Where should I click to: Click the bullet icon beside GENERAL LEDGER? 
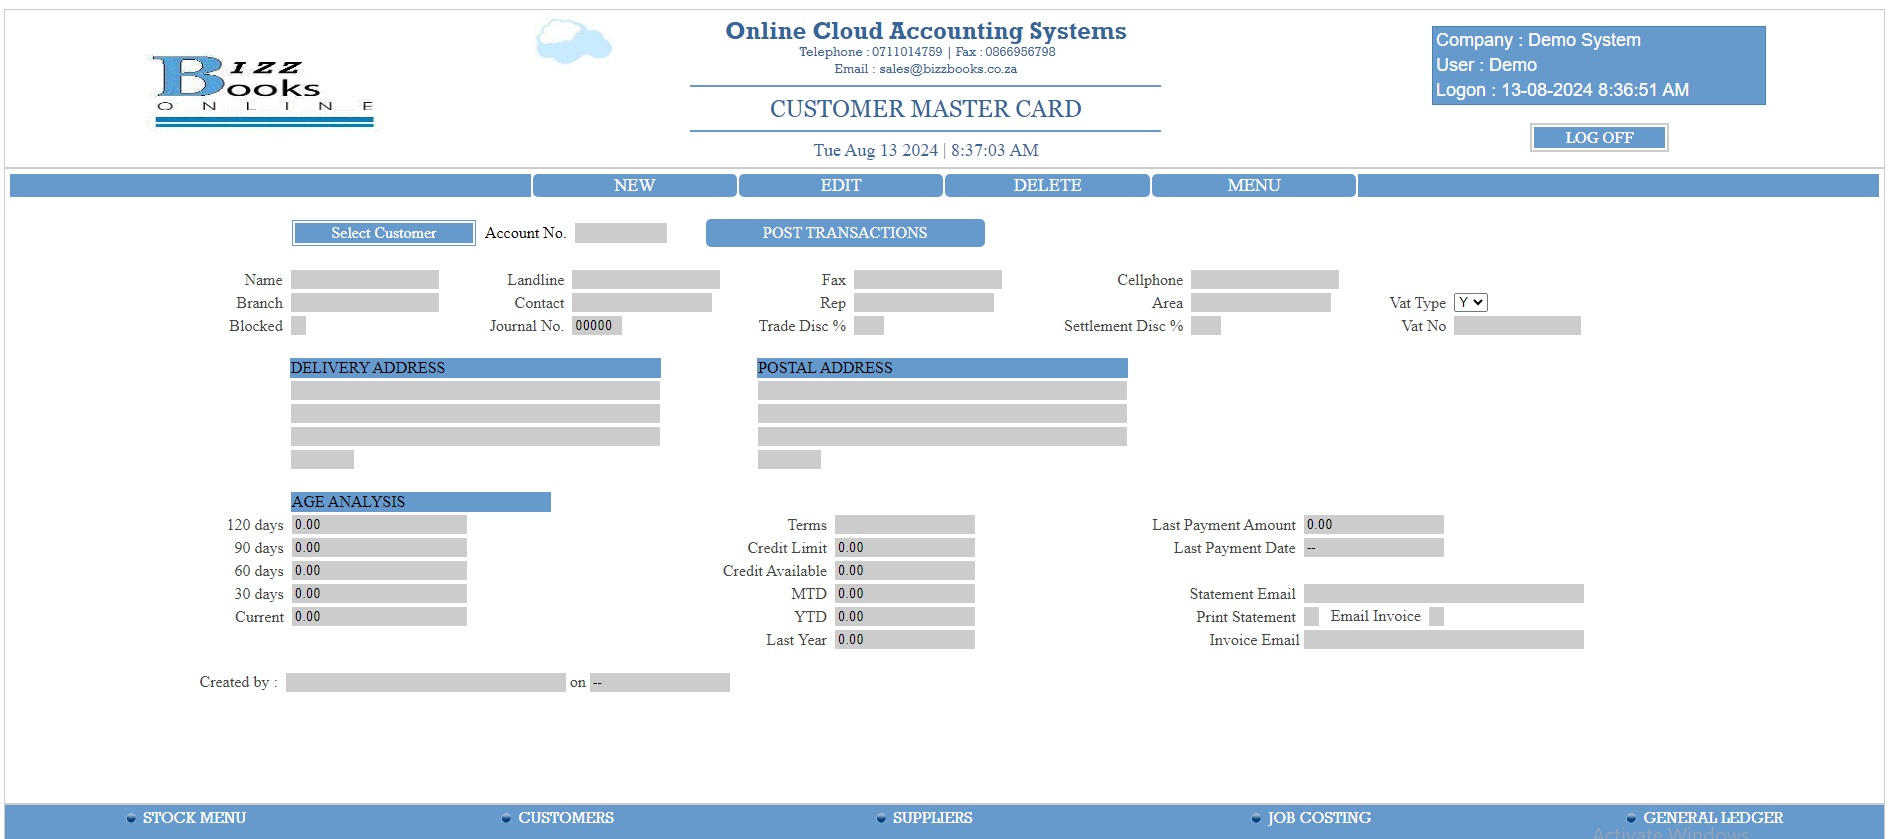coord(1631,818)
